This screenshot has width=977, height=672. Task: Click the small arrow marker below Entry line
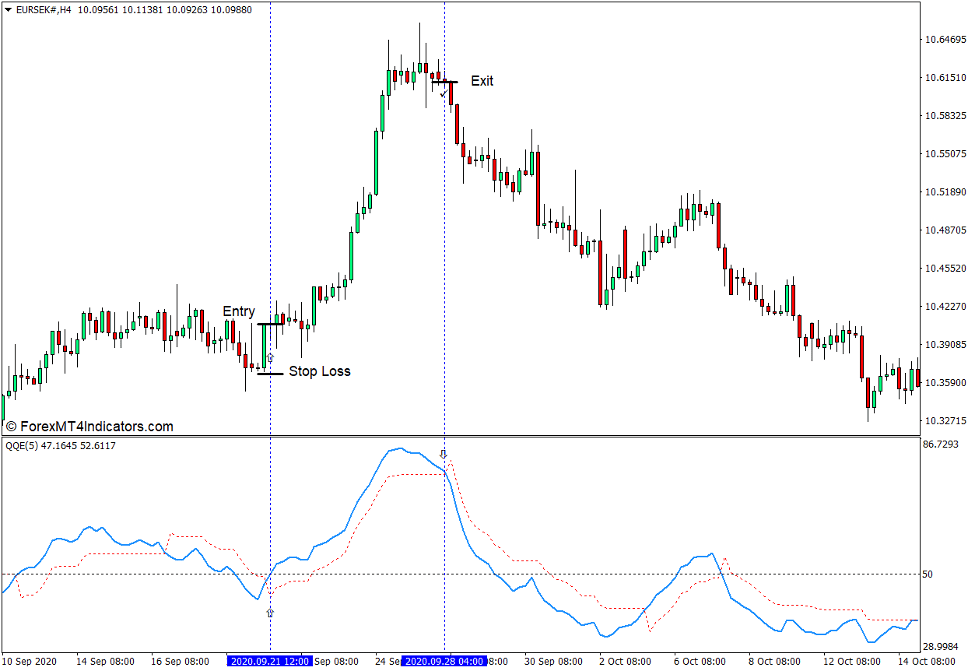point(271,357)
